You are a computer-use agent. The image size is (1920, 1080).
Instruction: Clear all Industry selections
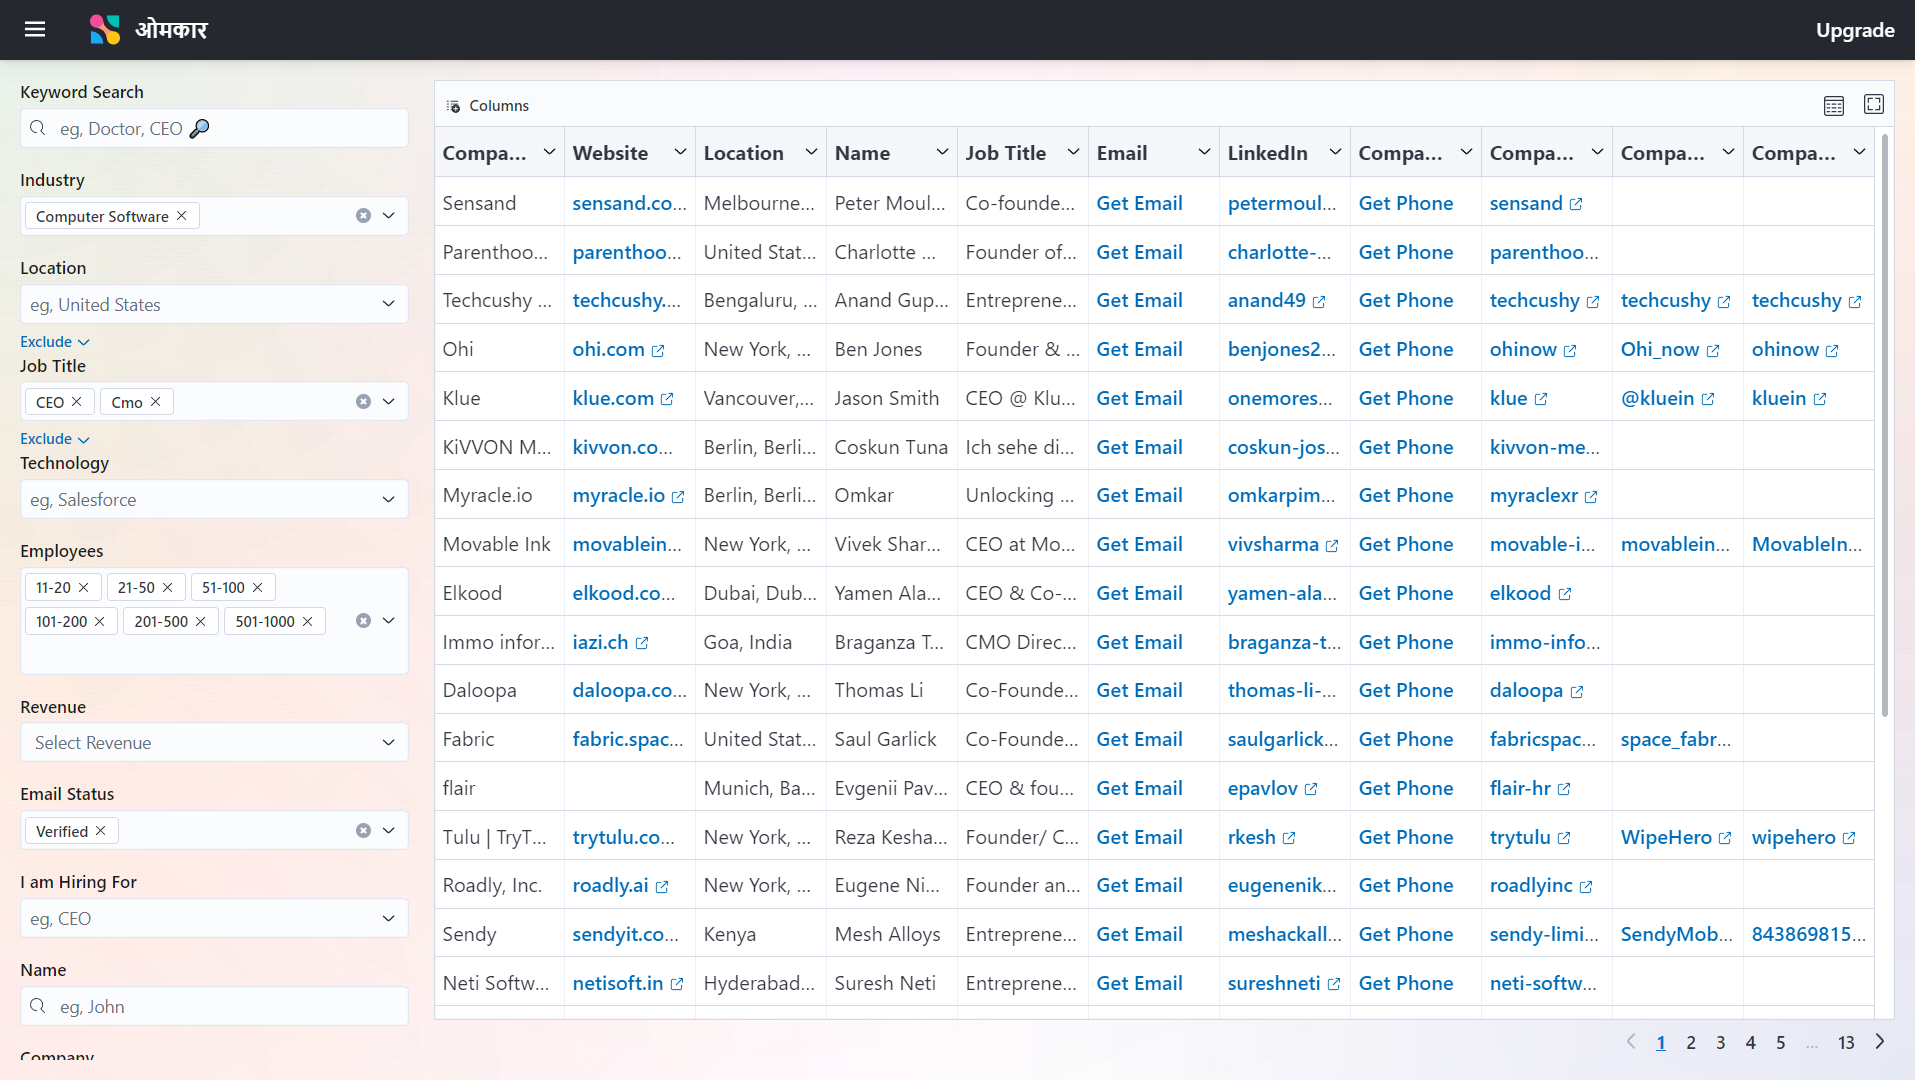tap(363, 216)
